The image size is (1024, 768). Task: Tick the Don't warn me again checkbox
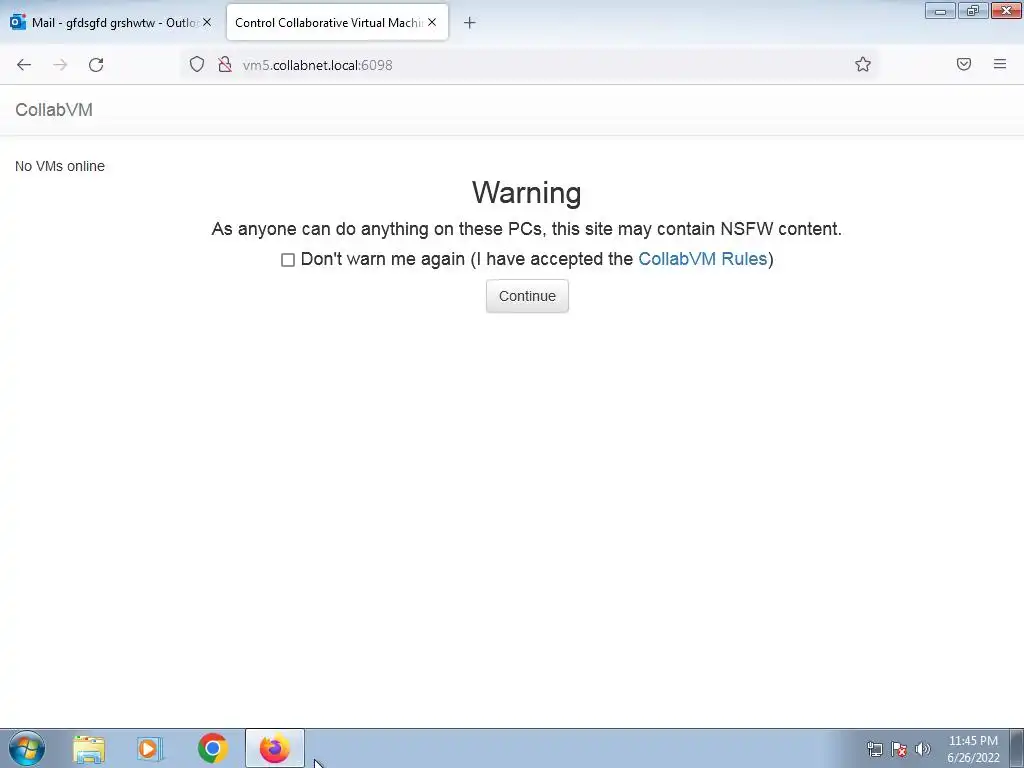(288, 260)
